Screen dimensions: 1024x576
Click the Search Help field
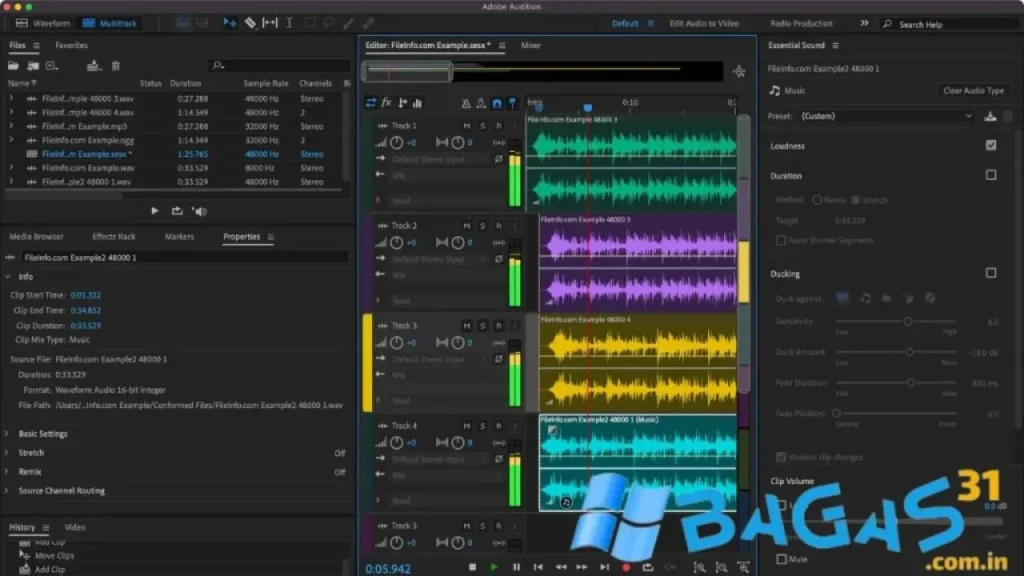pyautogui.click(x=948, y=24)
